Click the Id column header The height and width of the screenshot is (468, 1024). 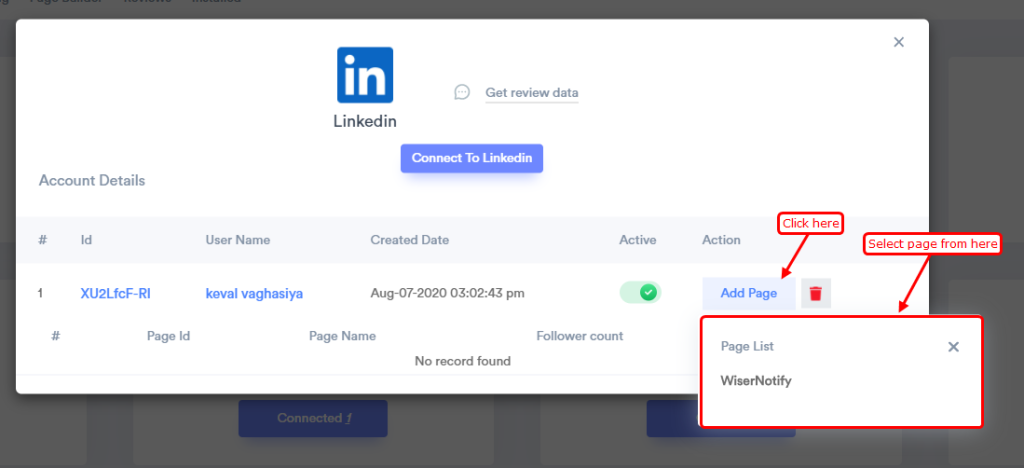[x=86, y=240]
